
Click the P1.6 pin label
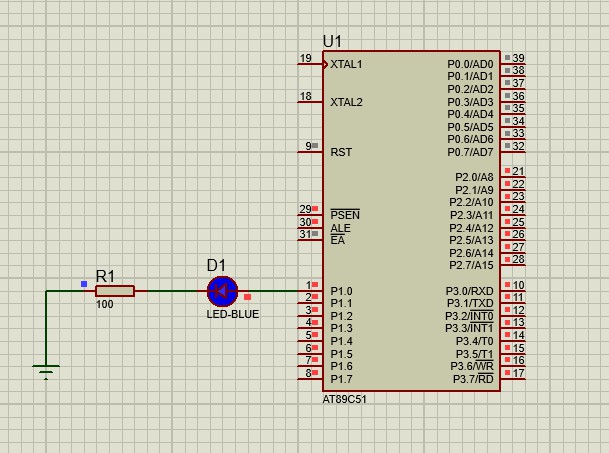(341, 366)
